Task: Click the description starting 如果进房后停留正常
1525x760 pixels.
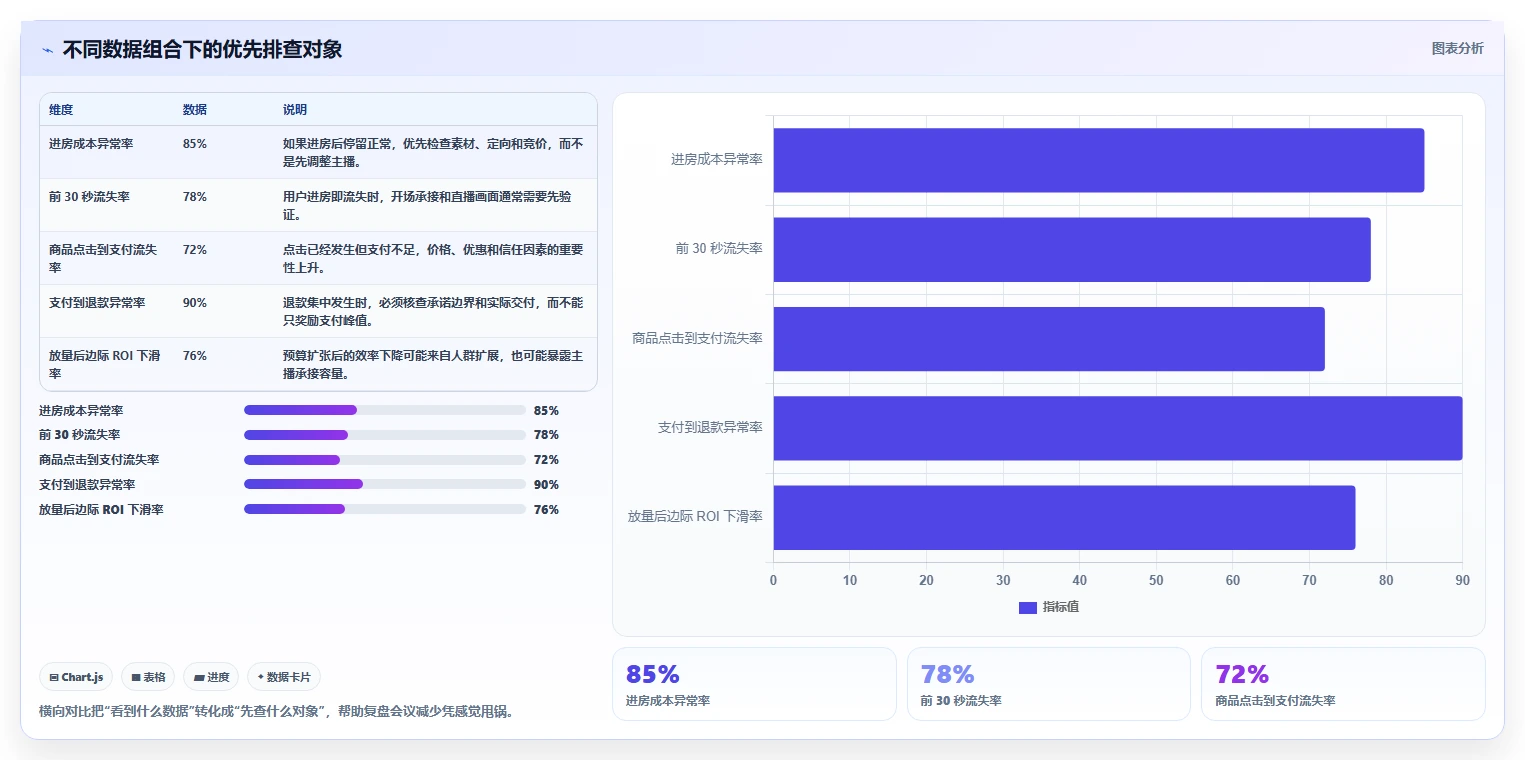Action: click(x=433, y=153)
